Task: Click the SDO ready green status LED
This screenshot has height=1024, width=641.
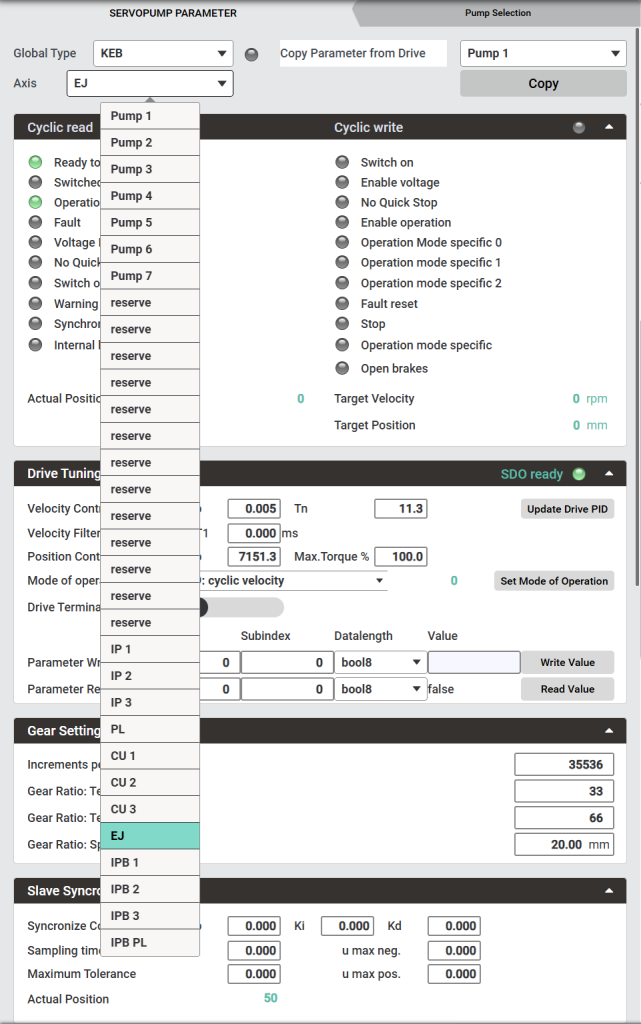Action: (578, 474)
